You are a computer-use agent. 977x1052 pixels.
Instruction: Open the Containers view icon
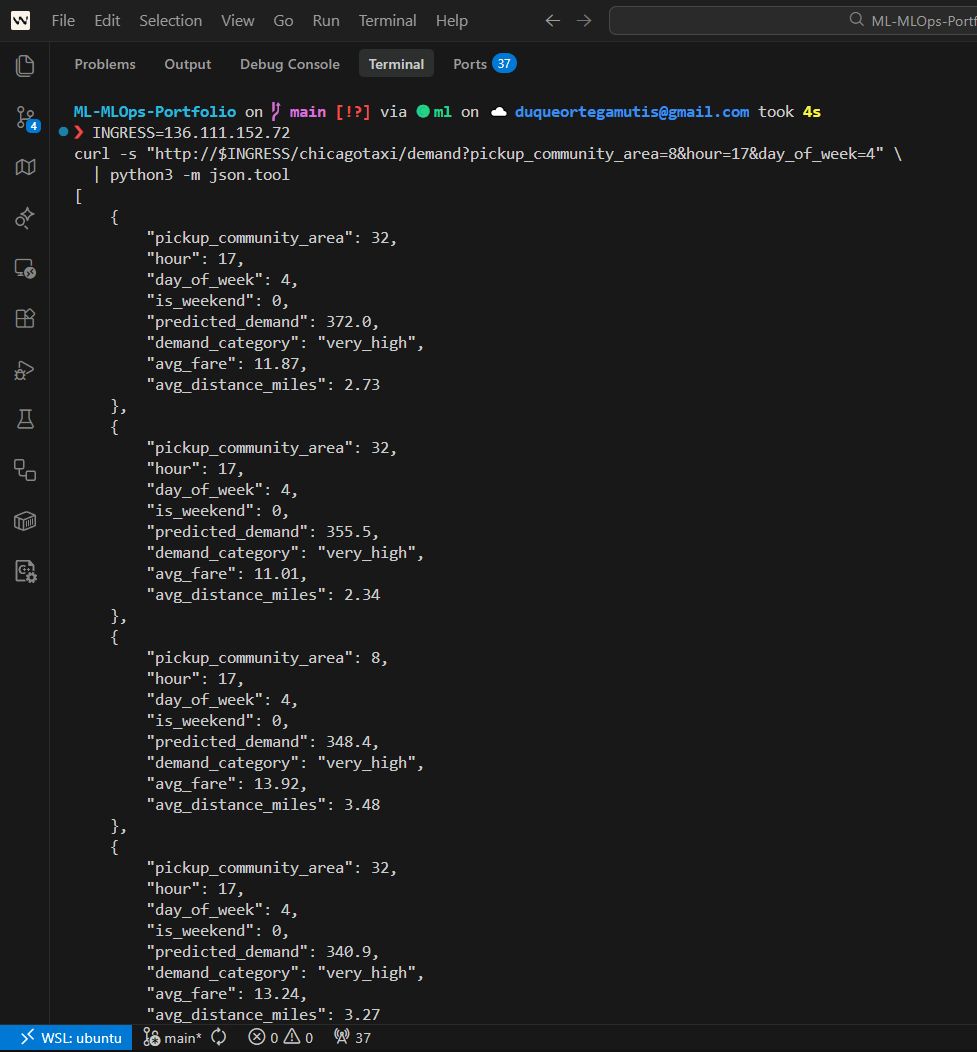point(25,521)
